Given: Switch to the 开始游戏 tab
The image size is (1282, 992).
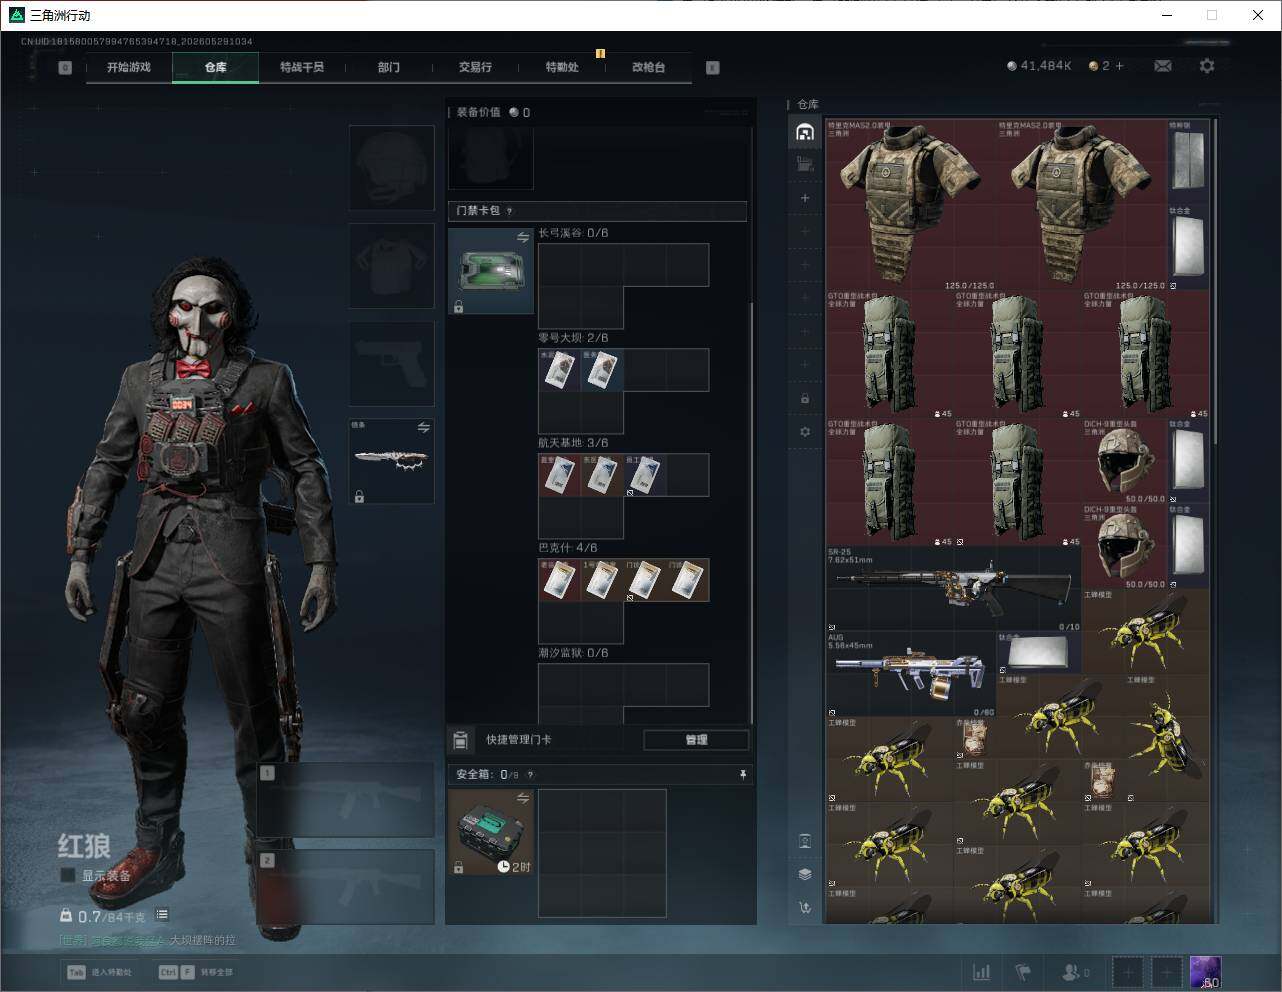Looking at the screenshot, I should pos(129,67).
